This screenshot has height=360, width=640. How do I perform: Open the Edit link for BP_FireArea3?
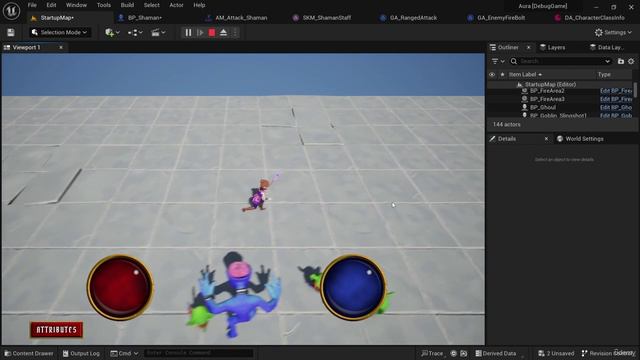tap(616, 99)
